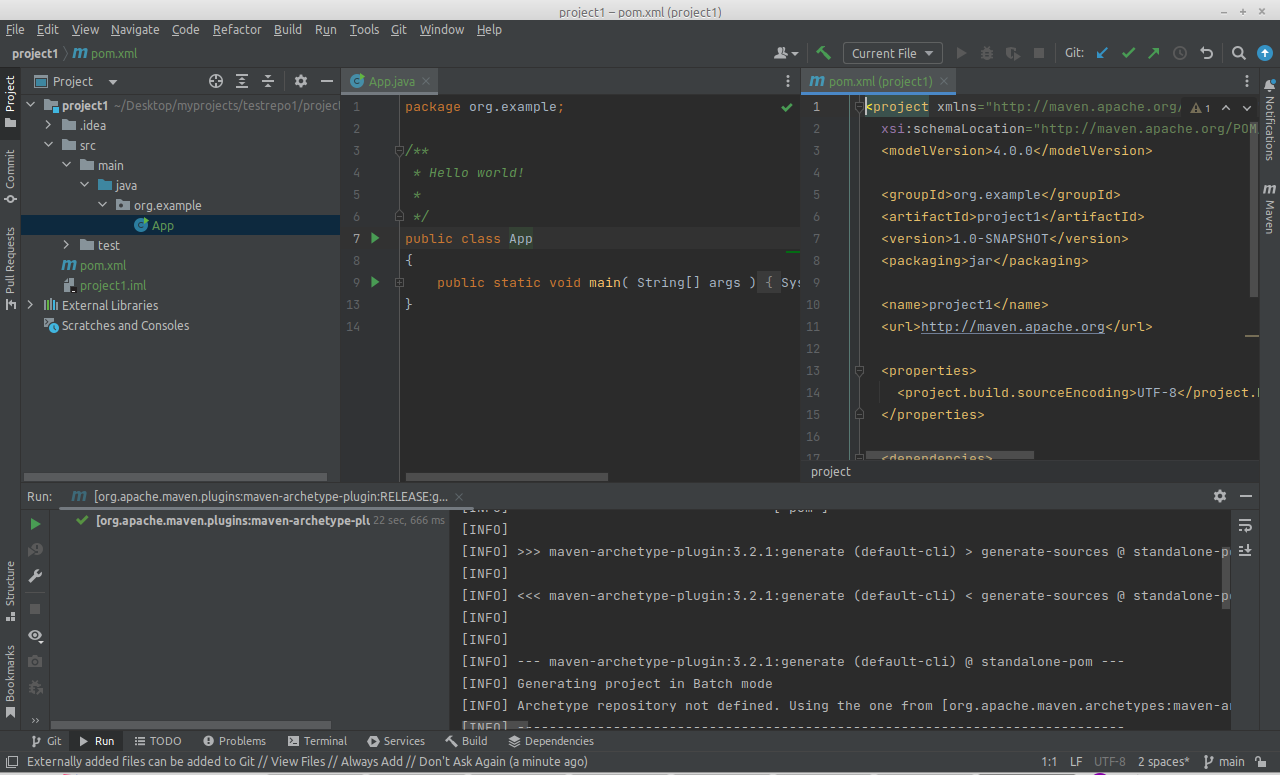Hide the Run tool window

pos(1246,496)
